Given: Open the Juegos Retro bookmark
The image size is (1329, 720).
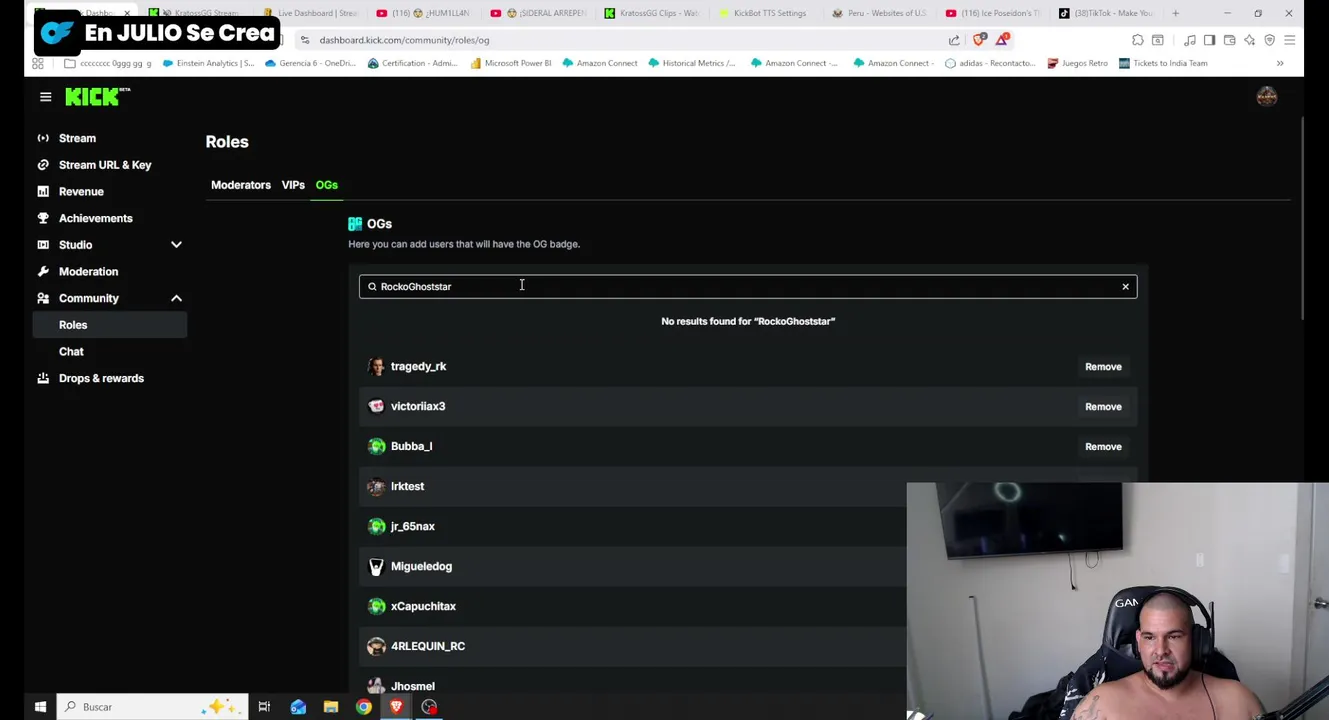Looking at the screenshot, I should pos(1078,63).
